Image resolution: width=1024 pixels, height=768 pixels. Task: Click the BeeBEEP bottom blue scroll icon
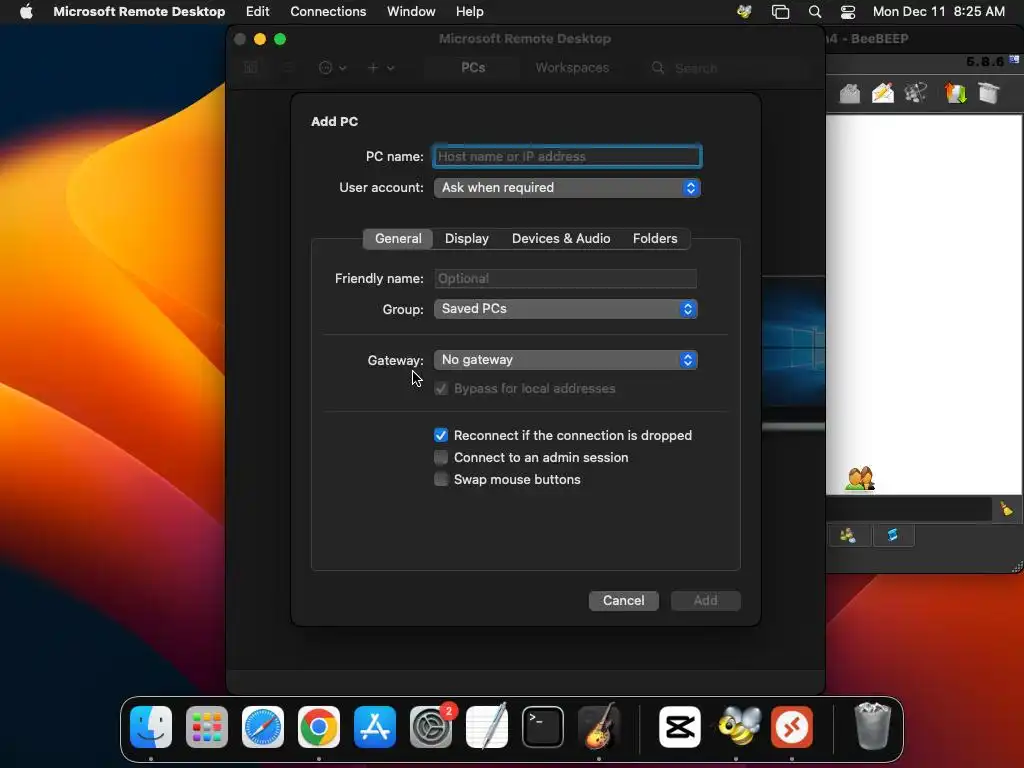pyautogui.click(x=893, y=536)
